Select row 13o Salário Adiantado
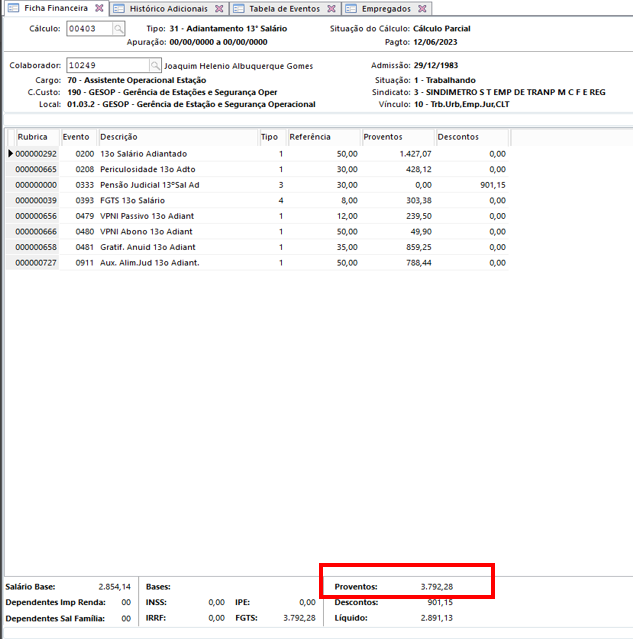633x639 pixels. click(x=257, y=154)
